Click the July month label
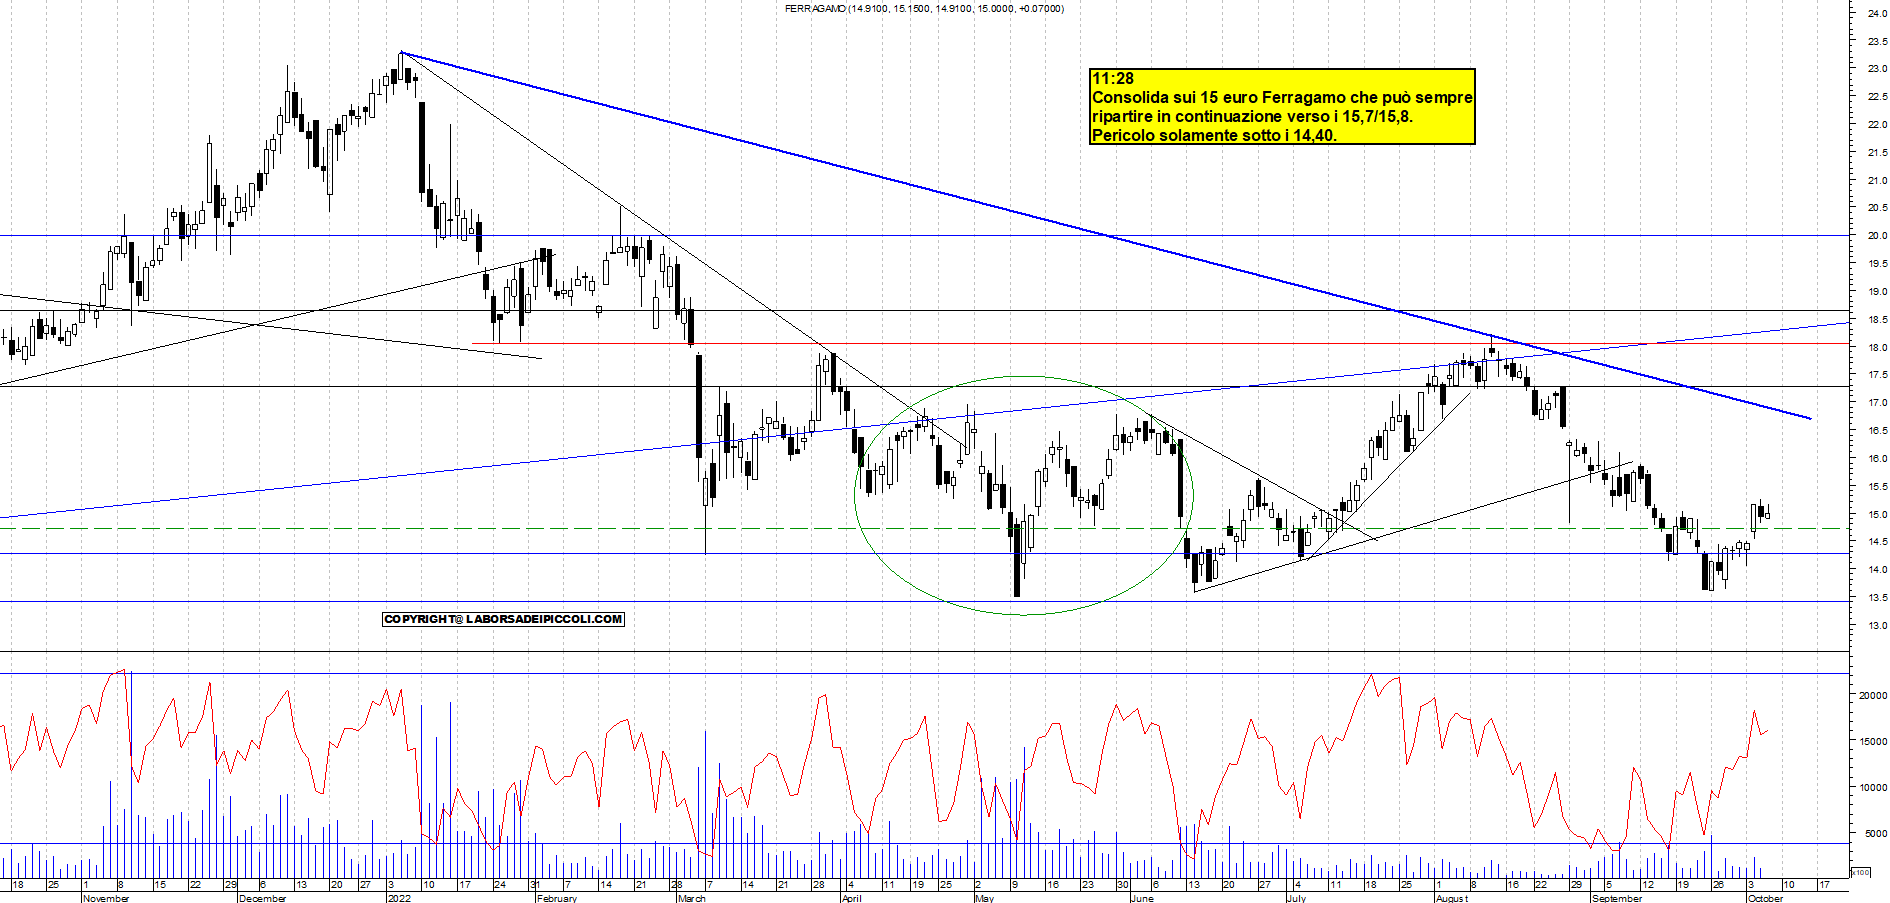 click(x=1297, y=898)
